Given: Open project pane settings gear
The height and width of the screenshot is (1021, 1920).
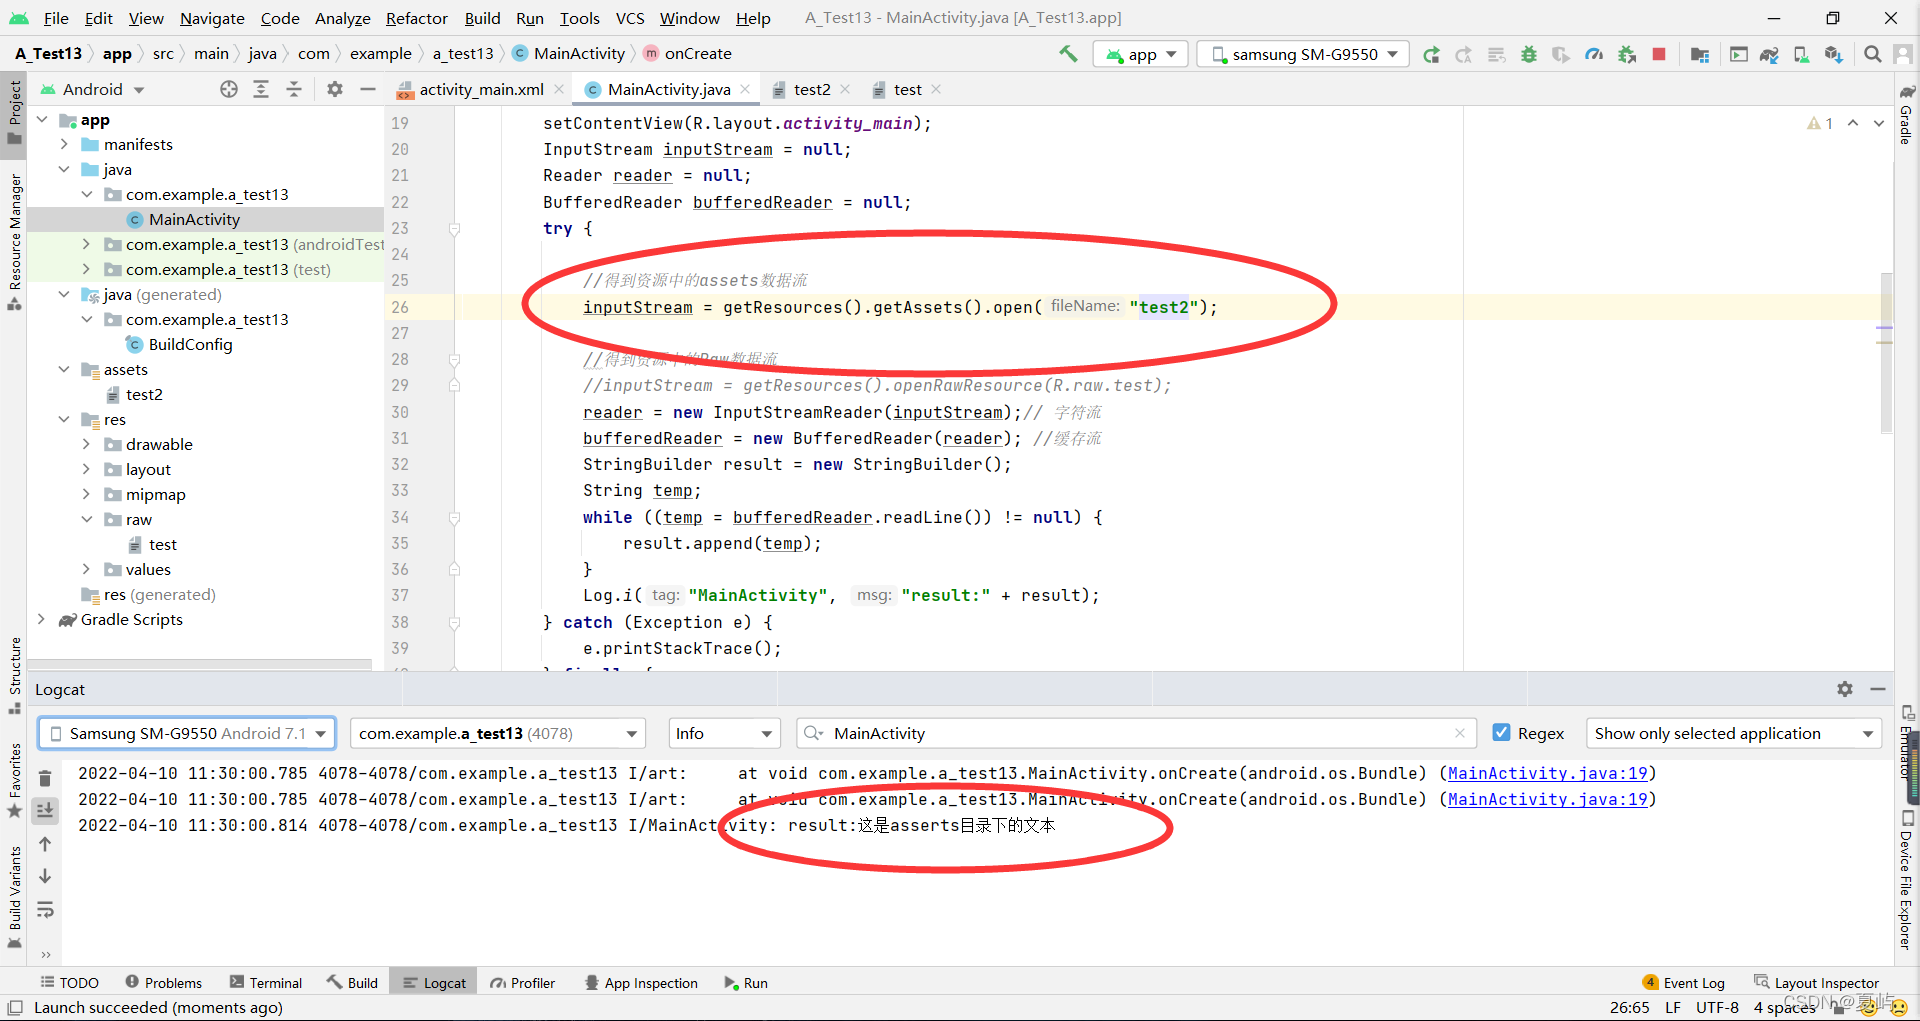Looking at the screenshot, I should pyautogui.click(x=335, y=89).
